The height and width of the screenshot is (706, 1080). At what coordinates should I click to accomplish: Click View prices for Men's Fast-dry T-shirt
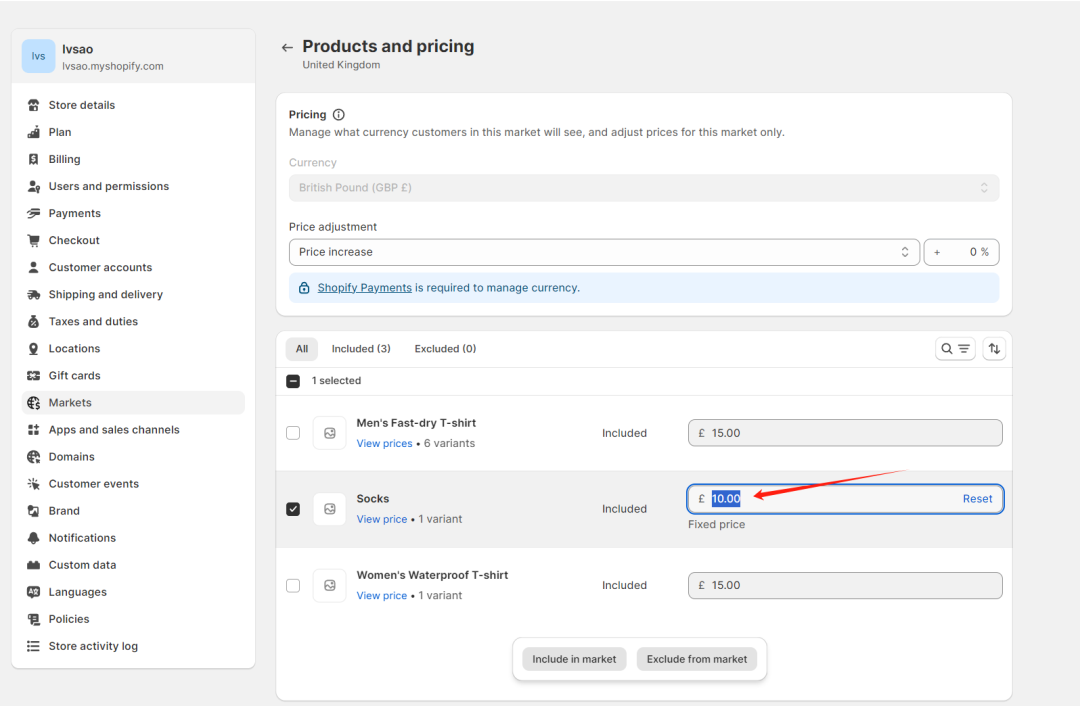pos(384,444)
